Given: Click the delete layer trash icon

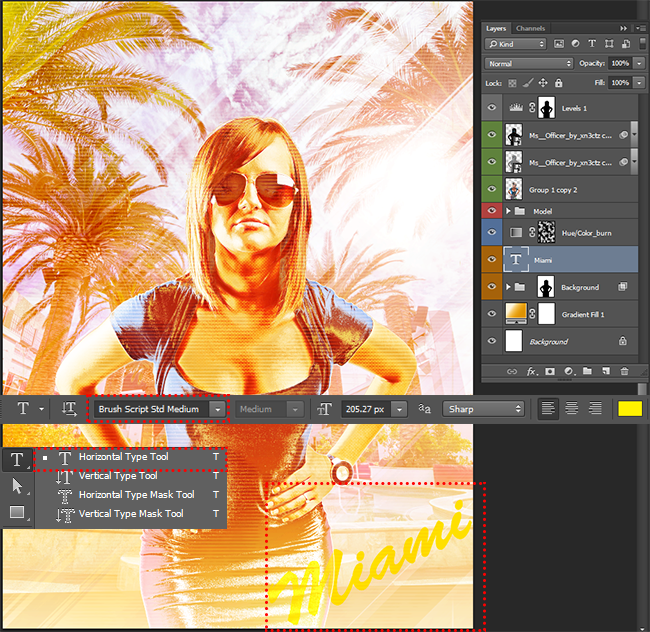Looking at the screenshot, I should point(625,371).
